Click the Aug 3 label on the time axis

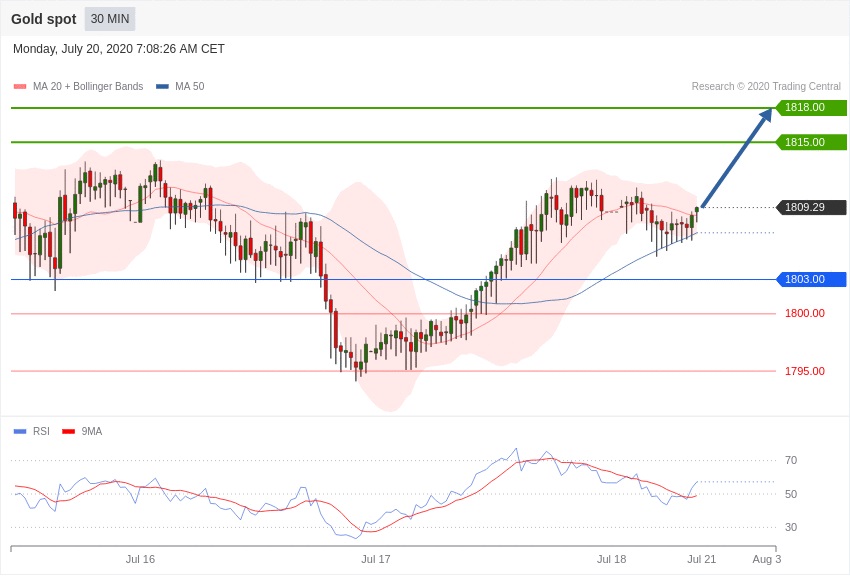click(766, 559)
